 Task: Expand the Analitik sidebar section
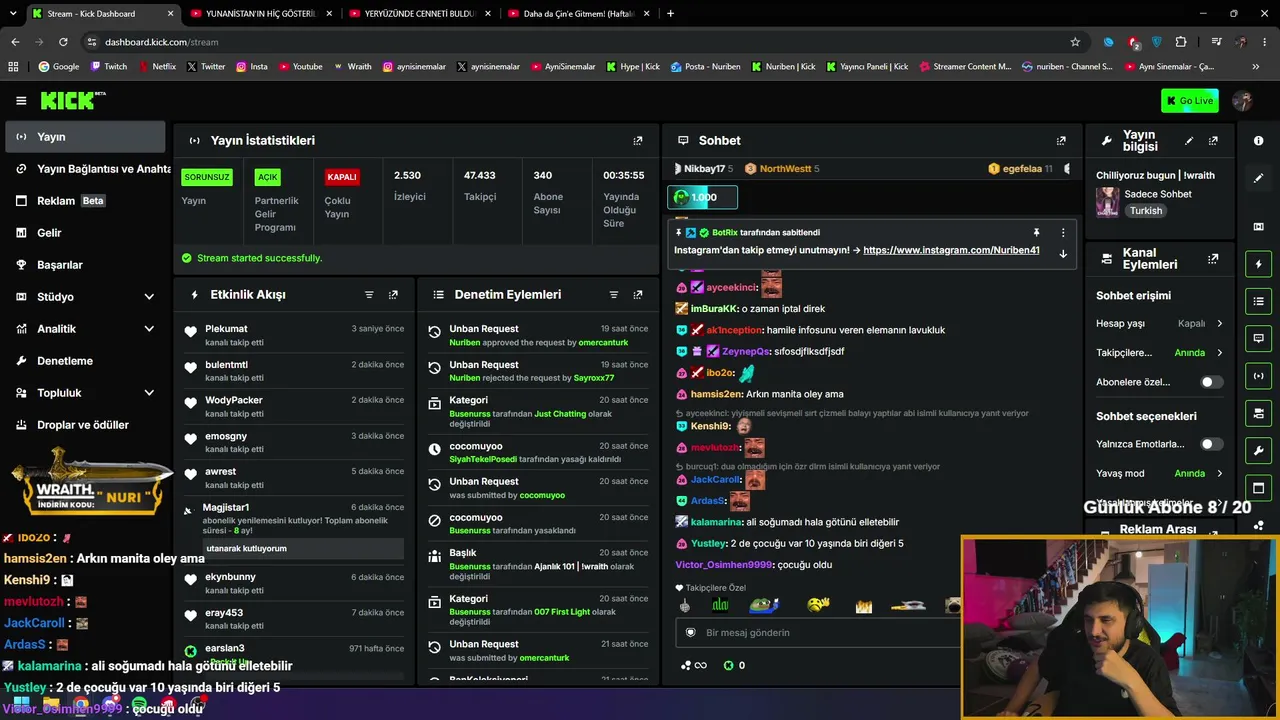149,329
